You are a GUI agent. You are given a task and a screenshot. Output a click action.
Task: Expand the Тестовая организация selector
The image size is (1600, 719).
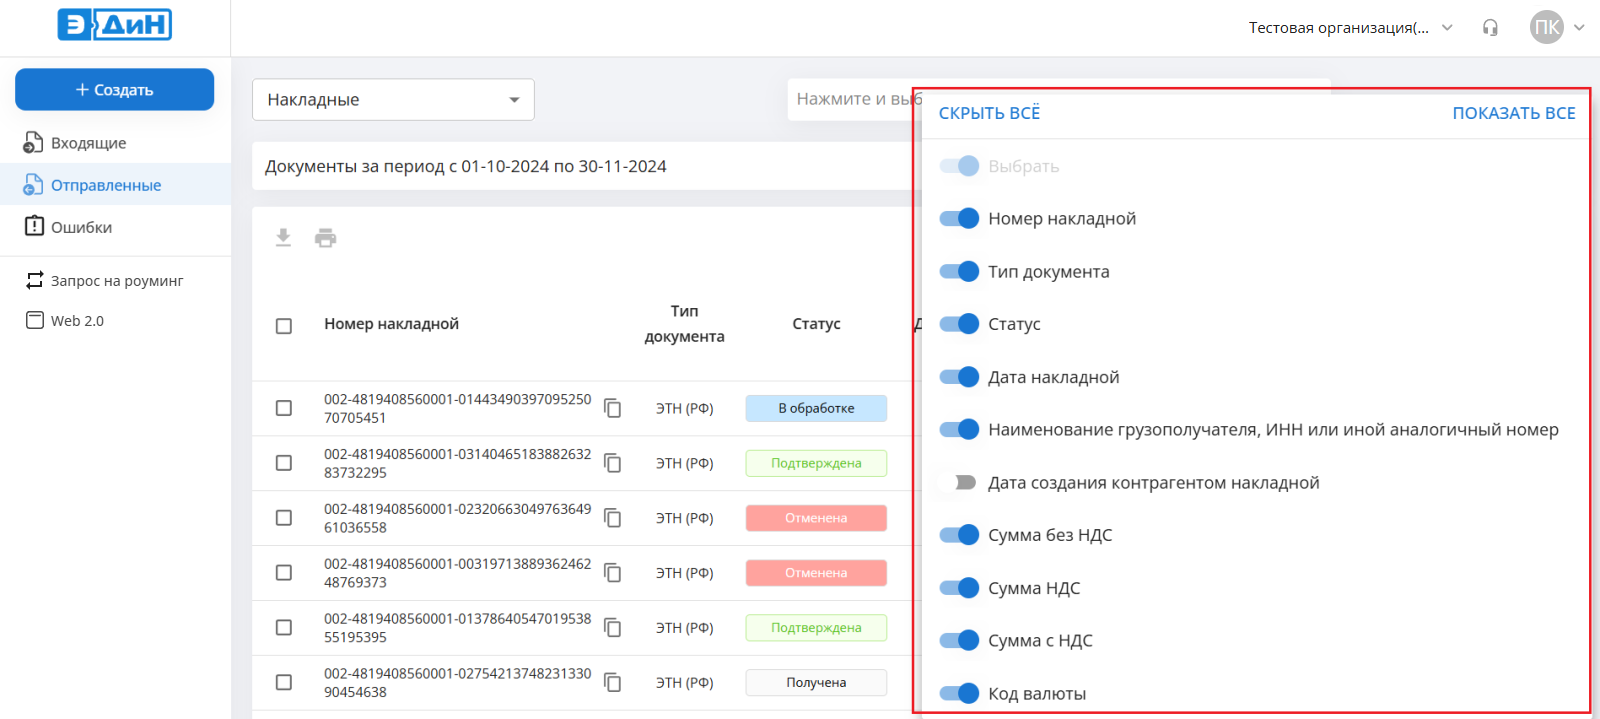pyautogui.click(x=1350, y=28)
